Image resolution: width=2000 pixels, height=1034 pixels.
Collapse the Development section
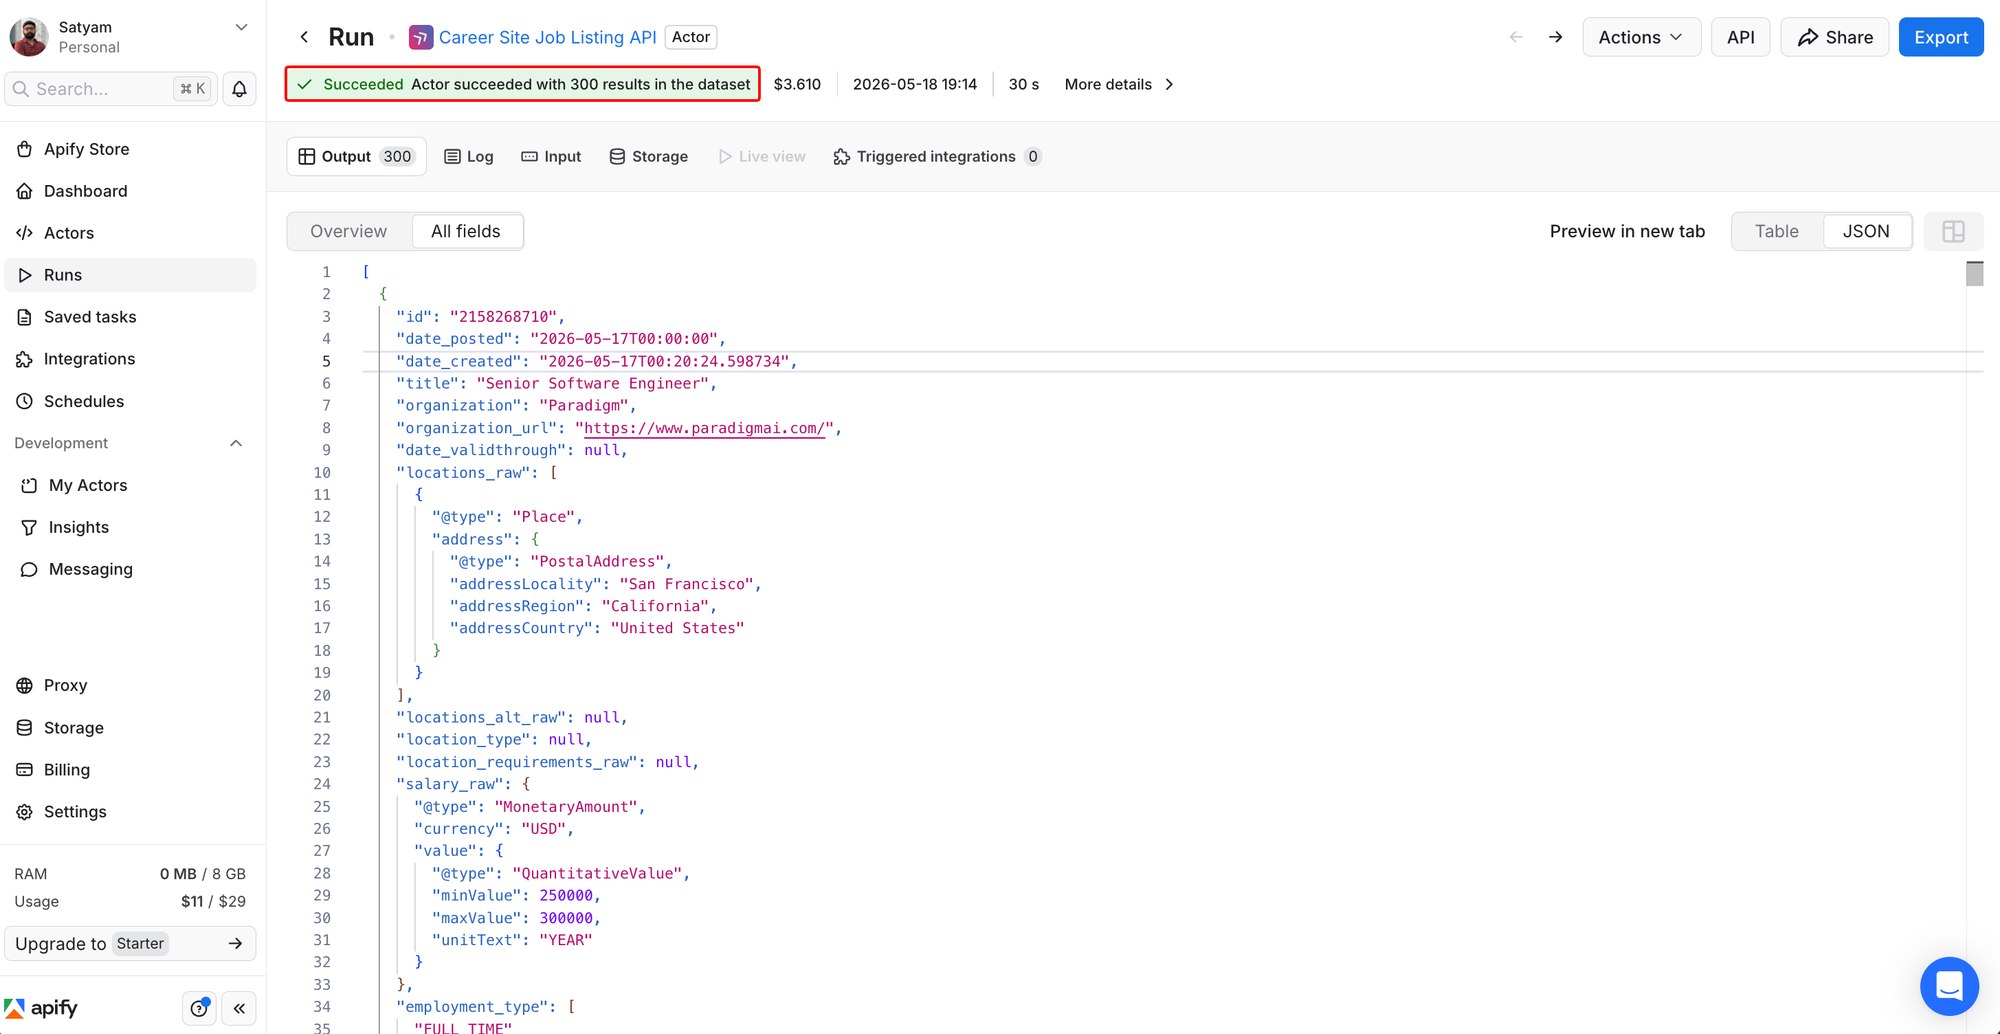click(x=236, y=443)
